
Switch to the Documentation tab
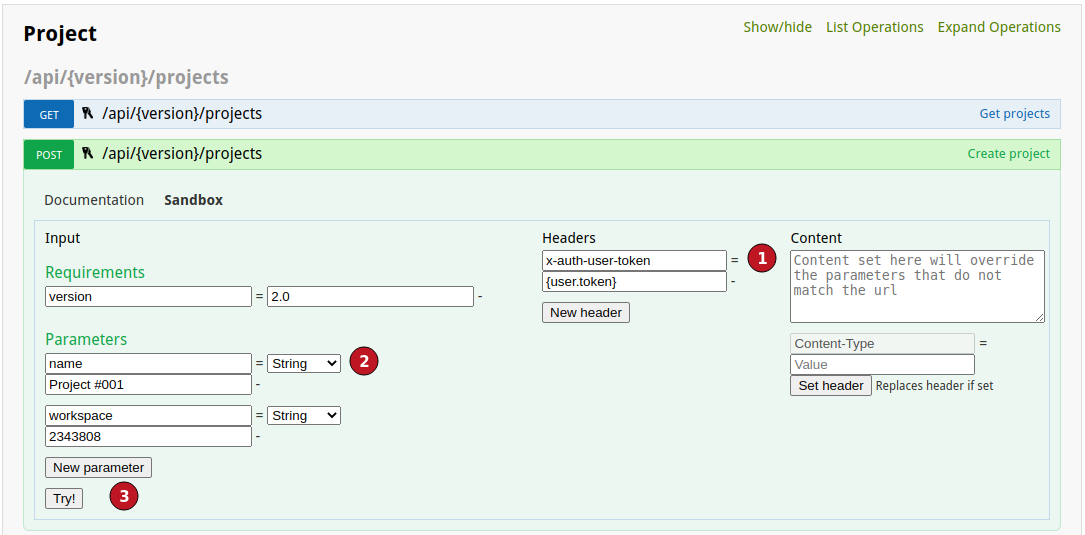94,200
